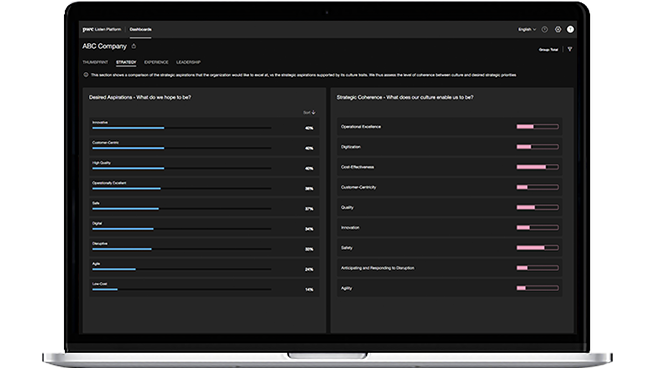Expand the English language dropdown
655x368 pixels.
point(527,29)
